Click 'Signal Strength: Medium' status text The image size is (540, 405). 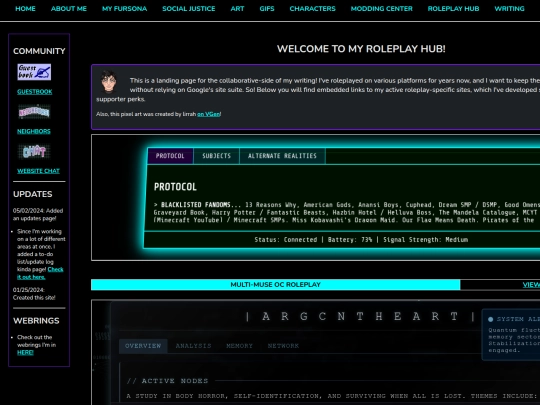tap(425, 239)
